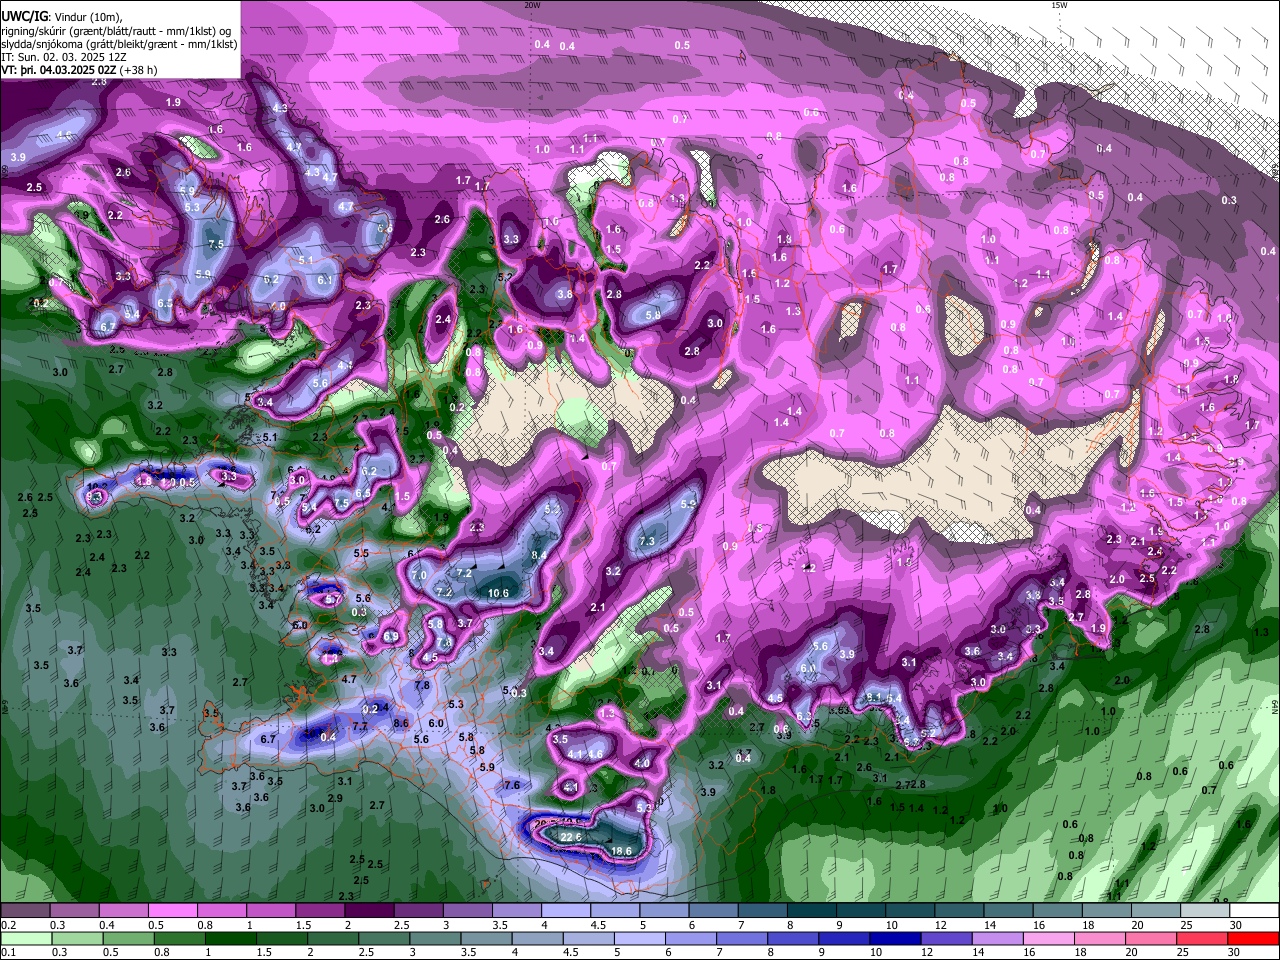Click the '15W' longitude label
The image size is (1280, 960).
(1059, 5)
